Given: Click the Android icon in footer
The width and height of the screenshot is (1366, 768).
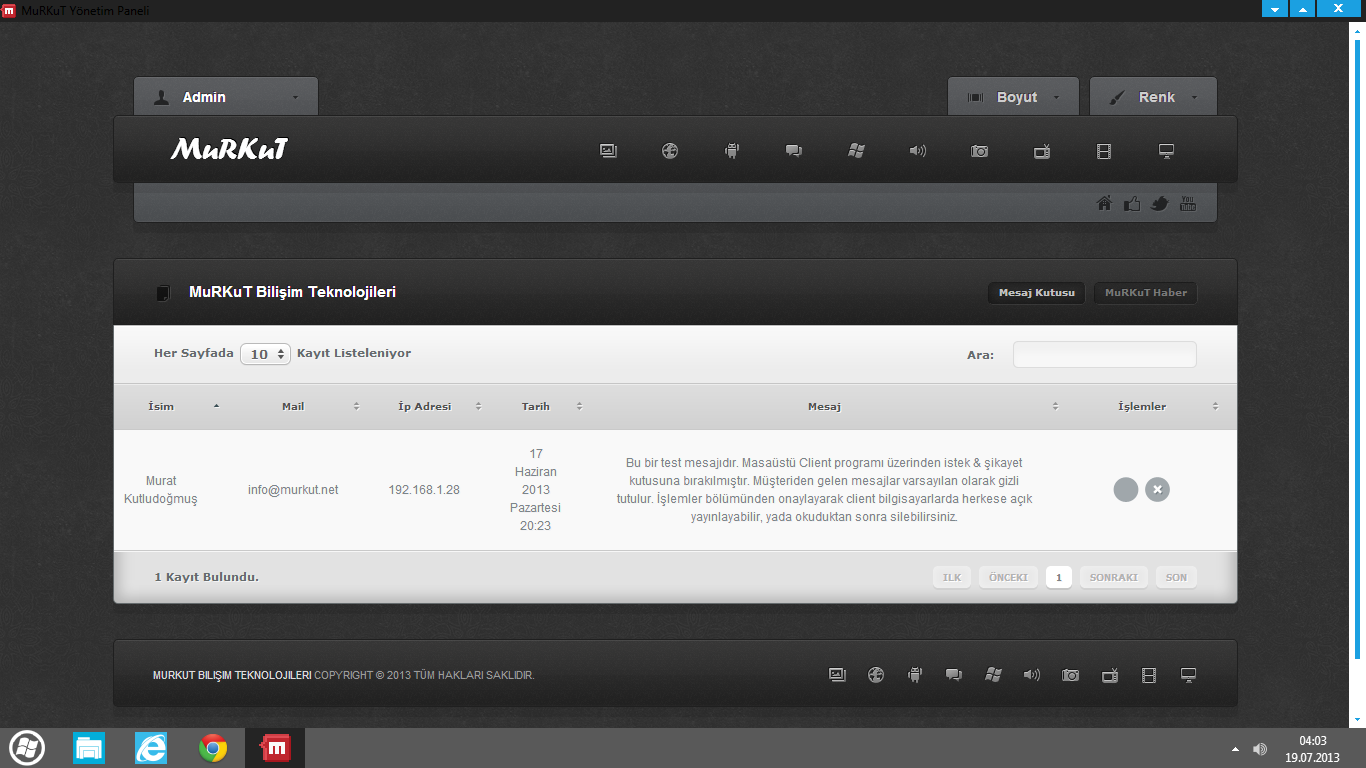Looking at the screenshot, I should [914, 675].
